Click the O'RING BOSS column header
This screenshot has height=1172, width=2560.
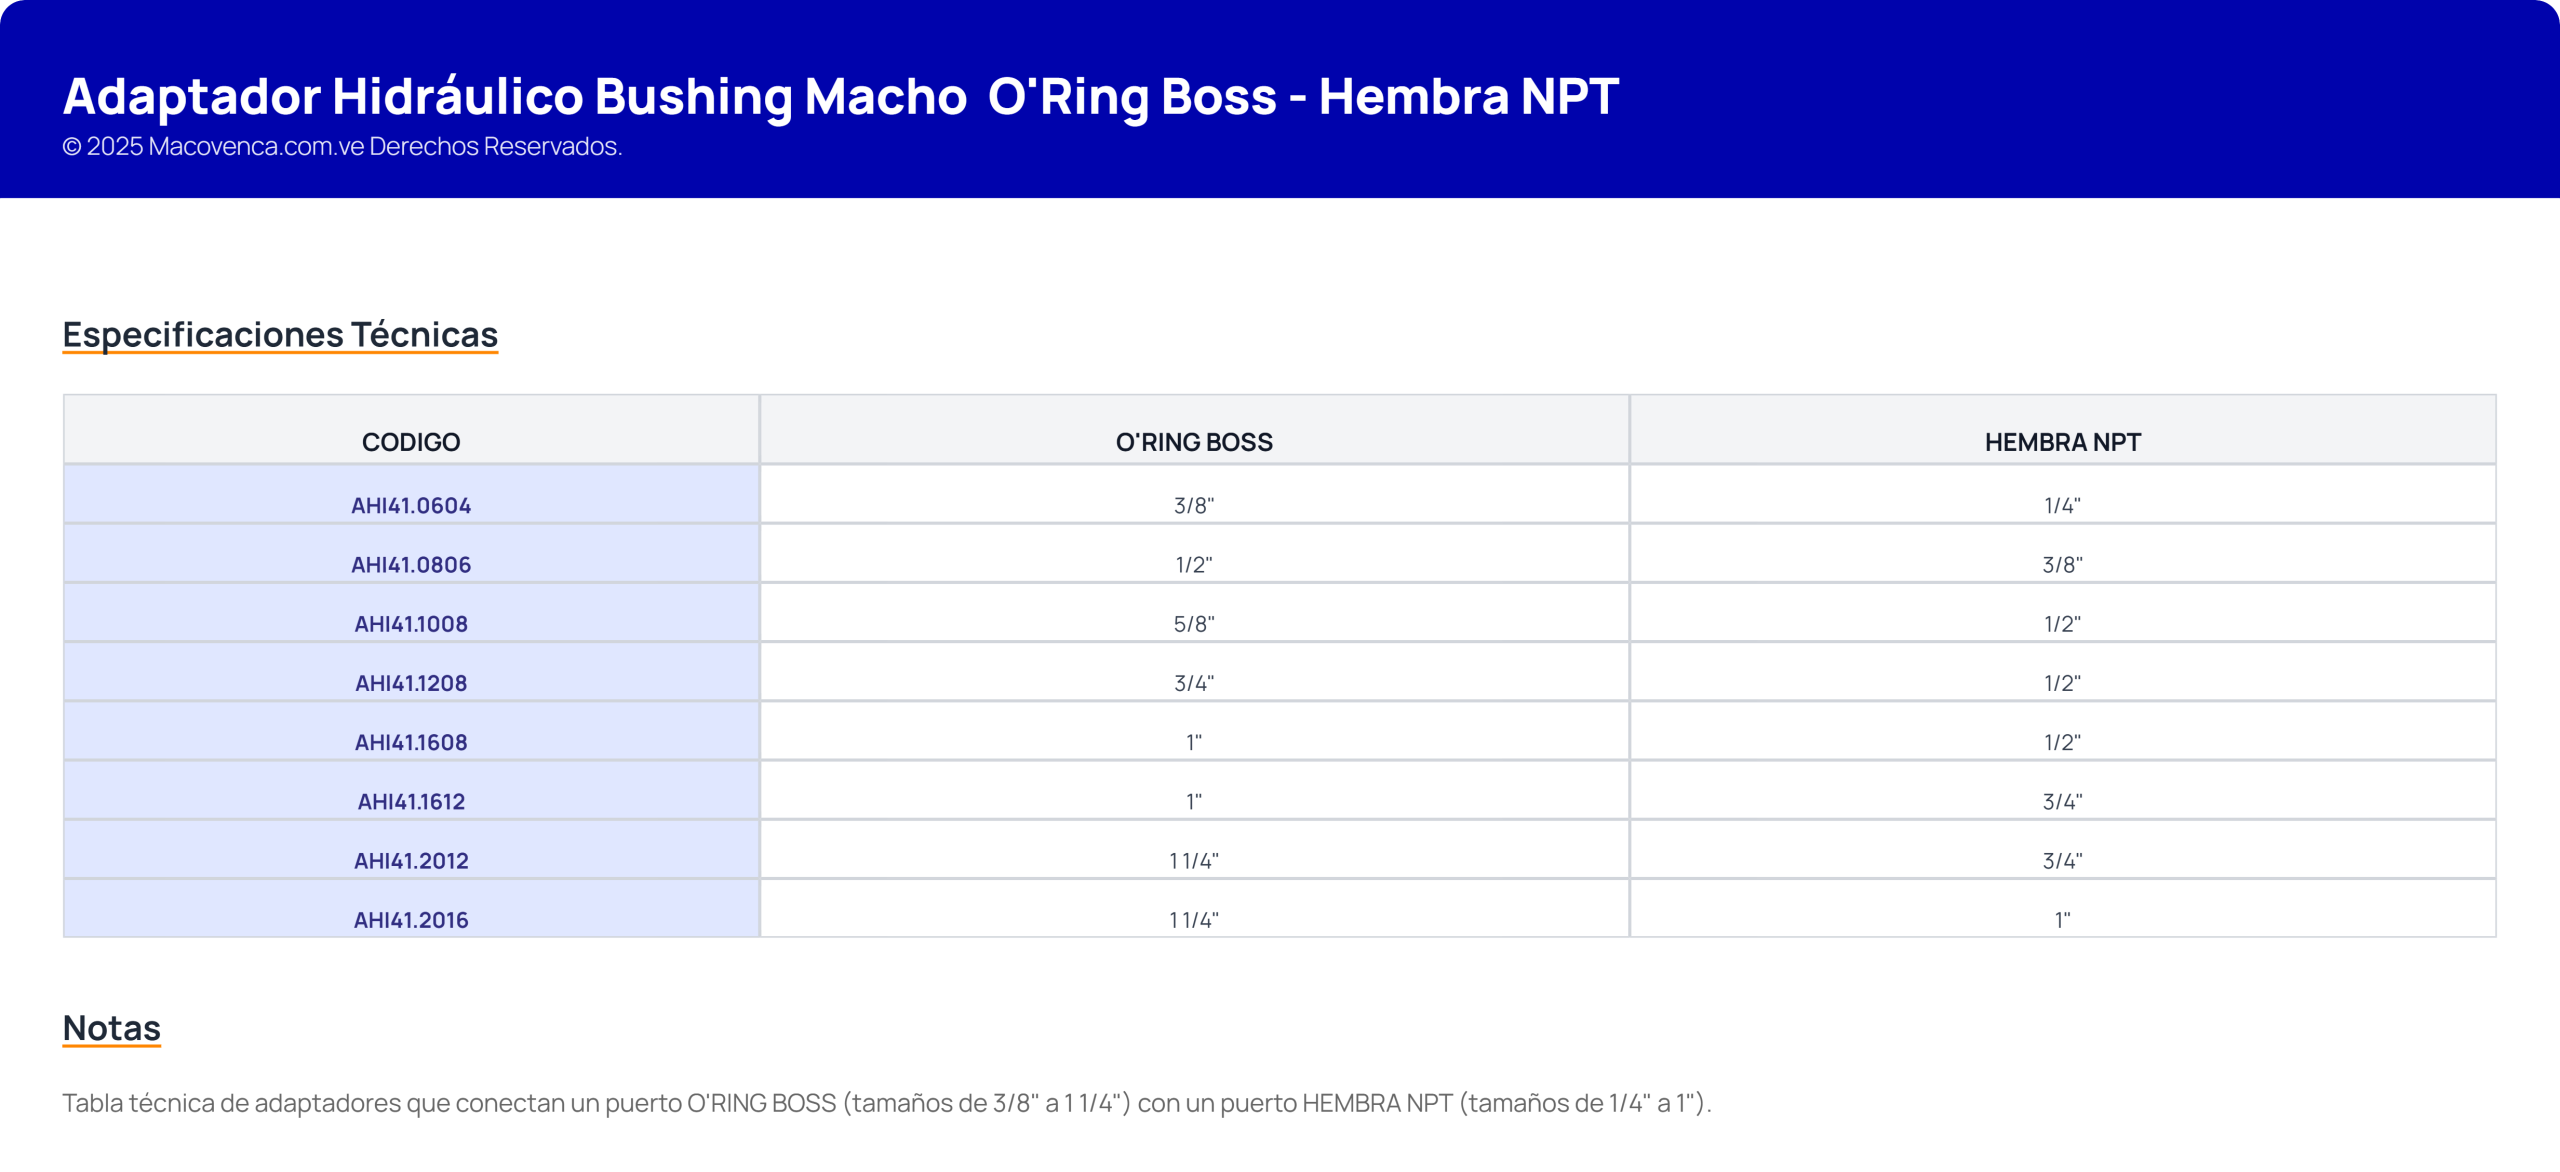pyautogui.click(x=1194, y=442)
